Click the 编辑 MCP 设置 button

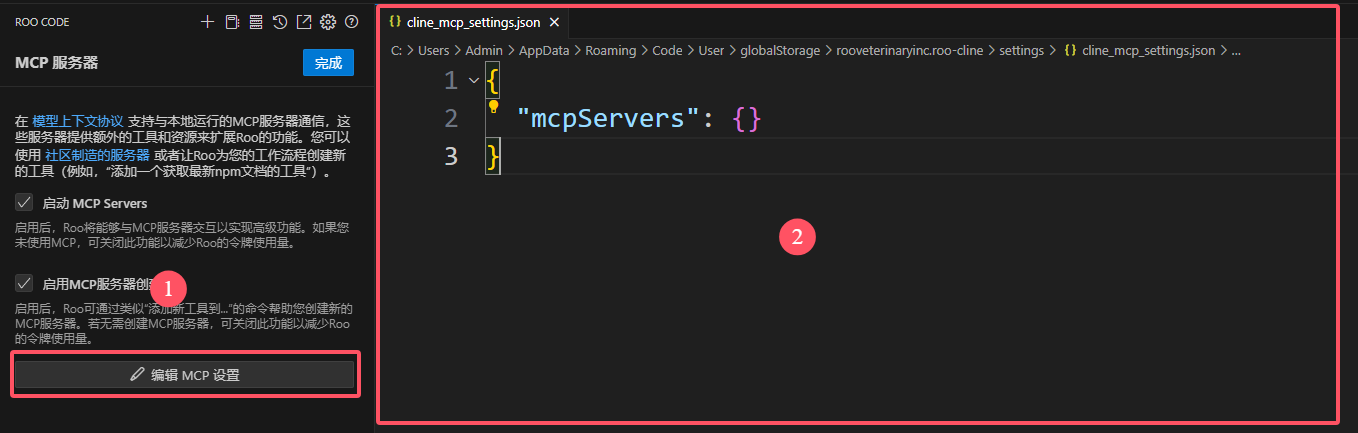[x=185, y=375]
